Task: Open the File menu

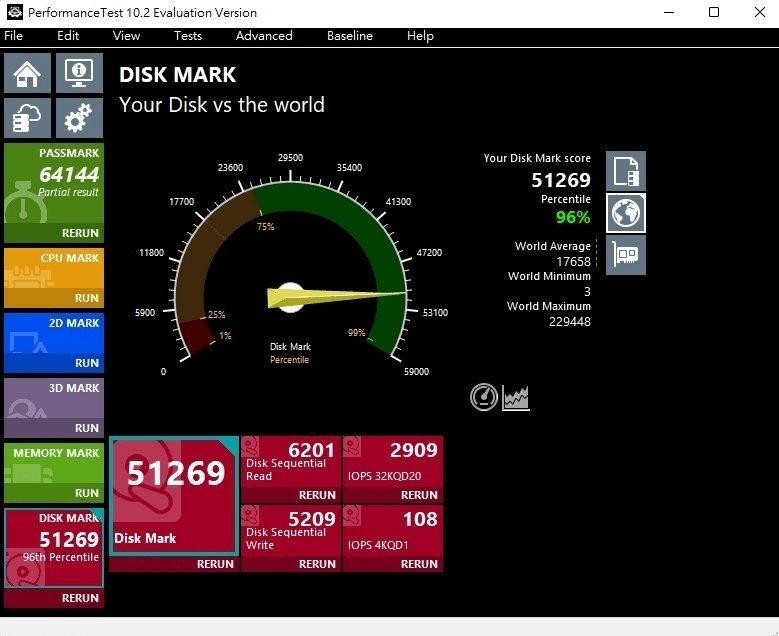Action: 13,36
